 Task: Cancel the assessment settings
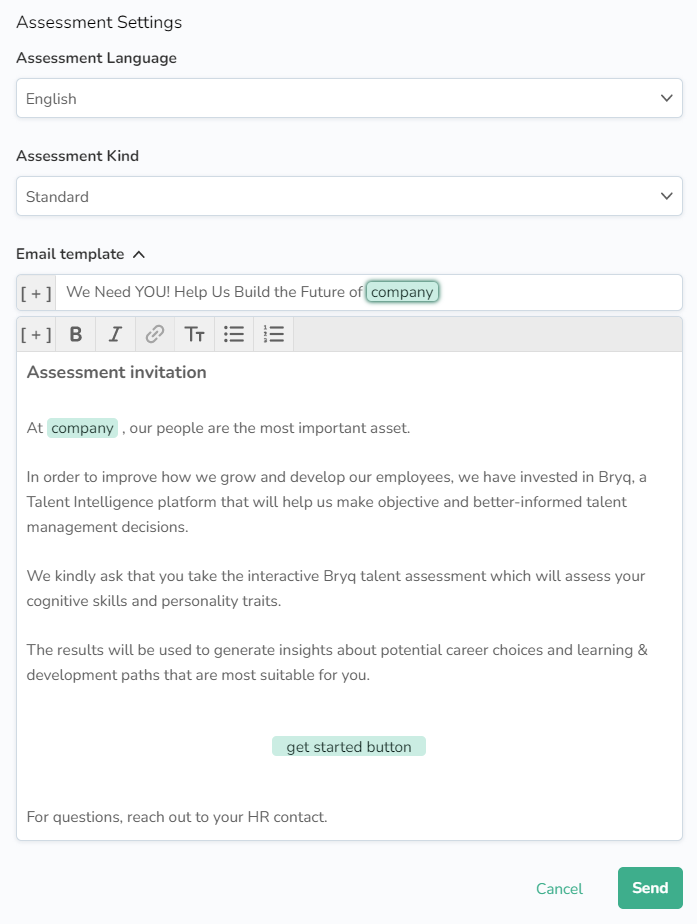click(x=559, y=889)
